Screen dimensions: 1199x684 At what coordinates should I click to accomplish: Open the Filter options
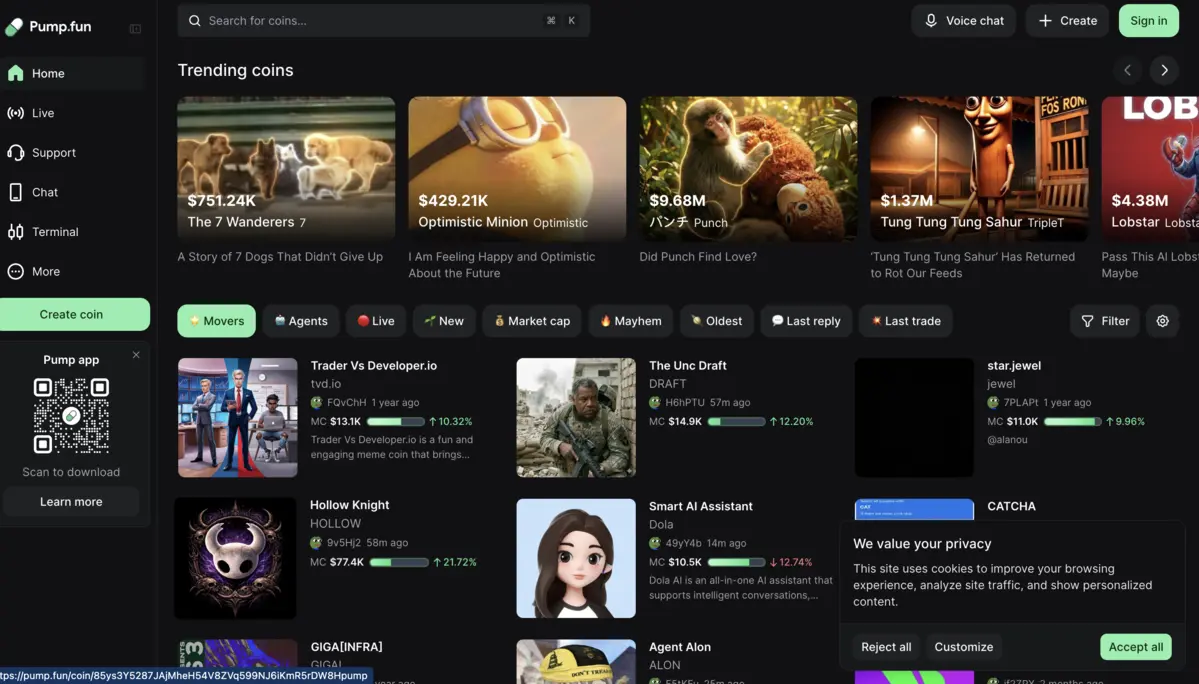pyautogui.click(x=1104, y=321)
